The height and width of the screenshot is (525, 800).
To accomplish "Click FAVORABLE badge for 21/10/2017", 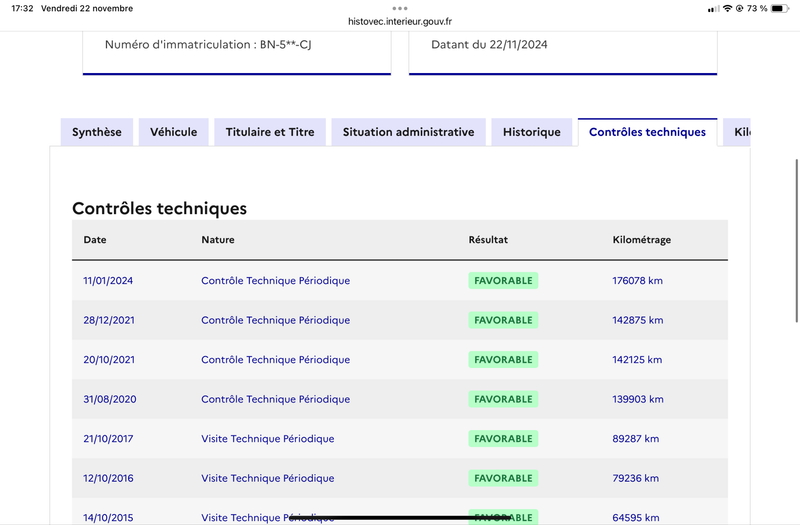I will tap(503, 439).
